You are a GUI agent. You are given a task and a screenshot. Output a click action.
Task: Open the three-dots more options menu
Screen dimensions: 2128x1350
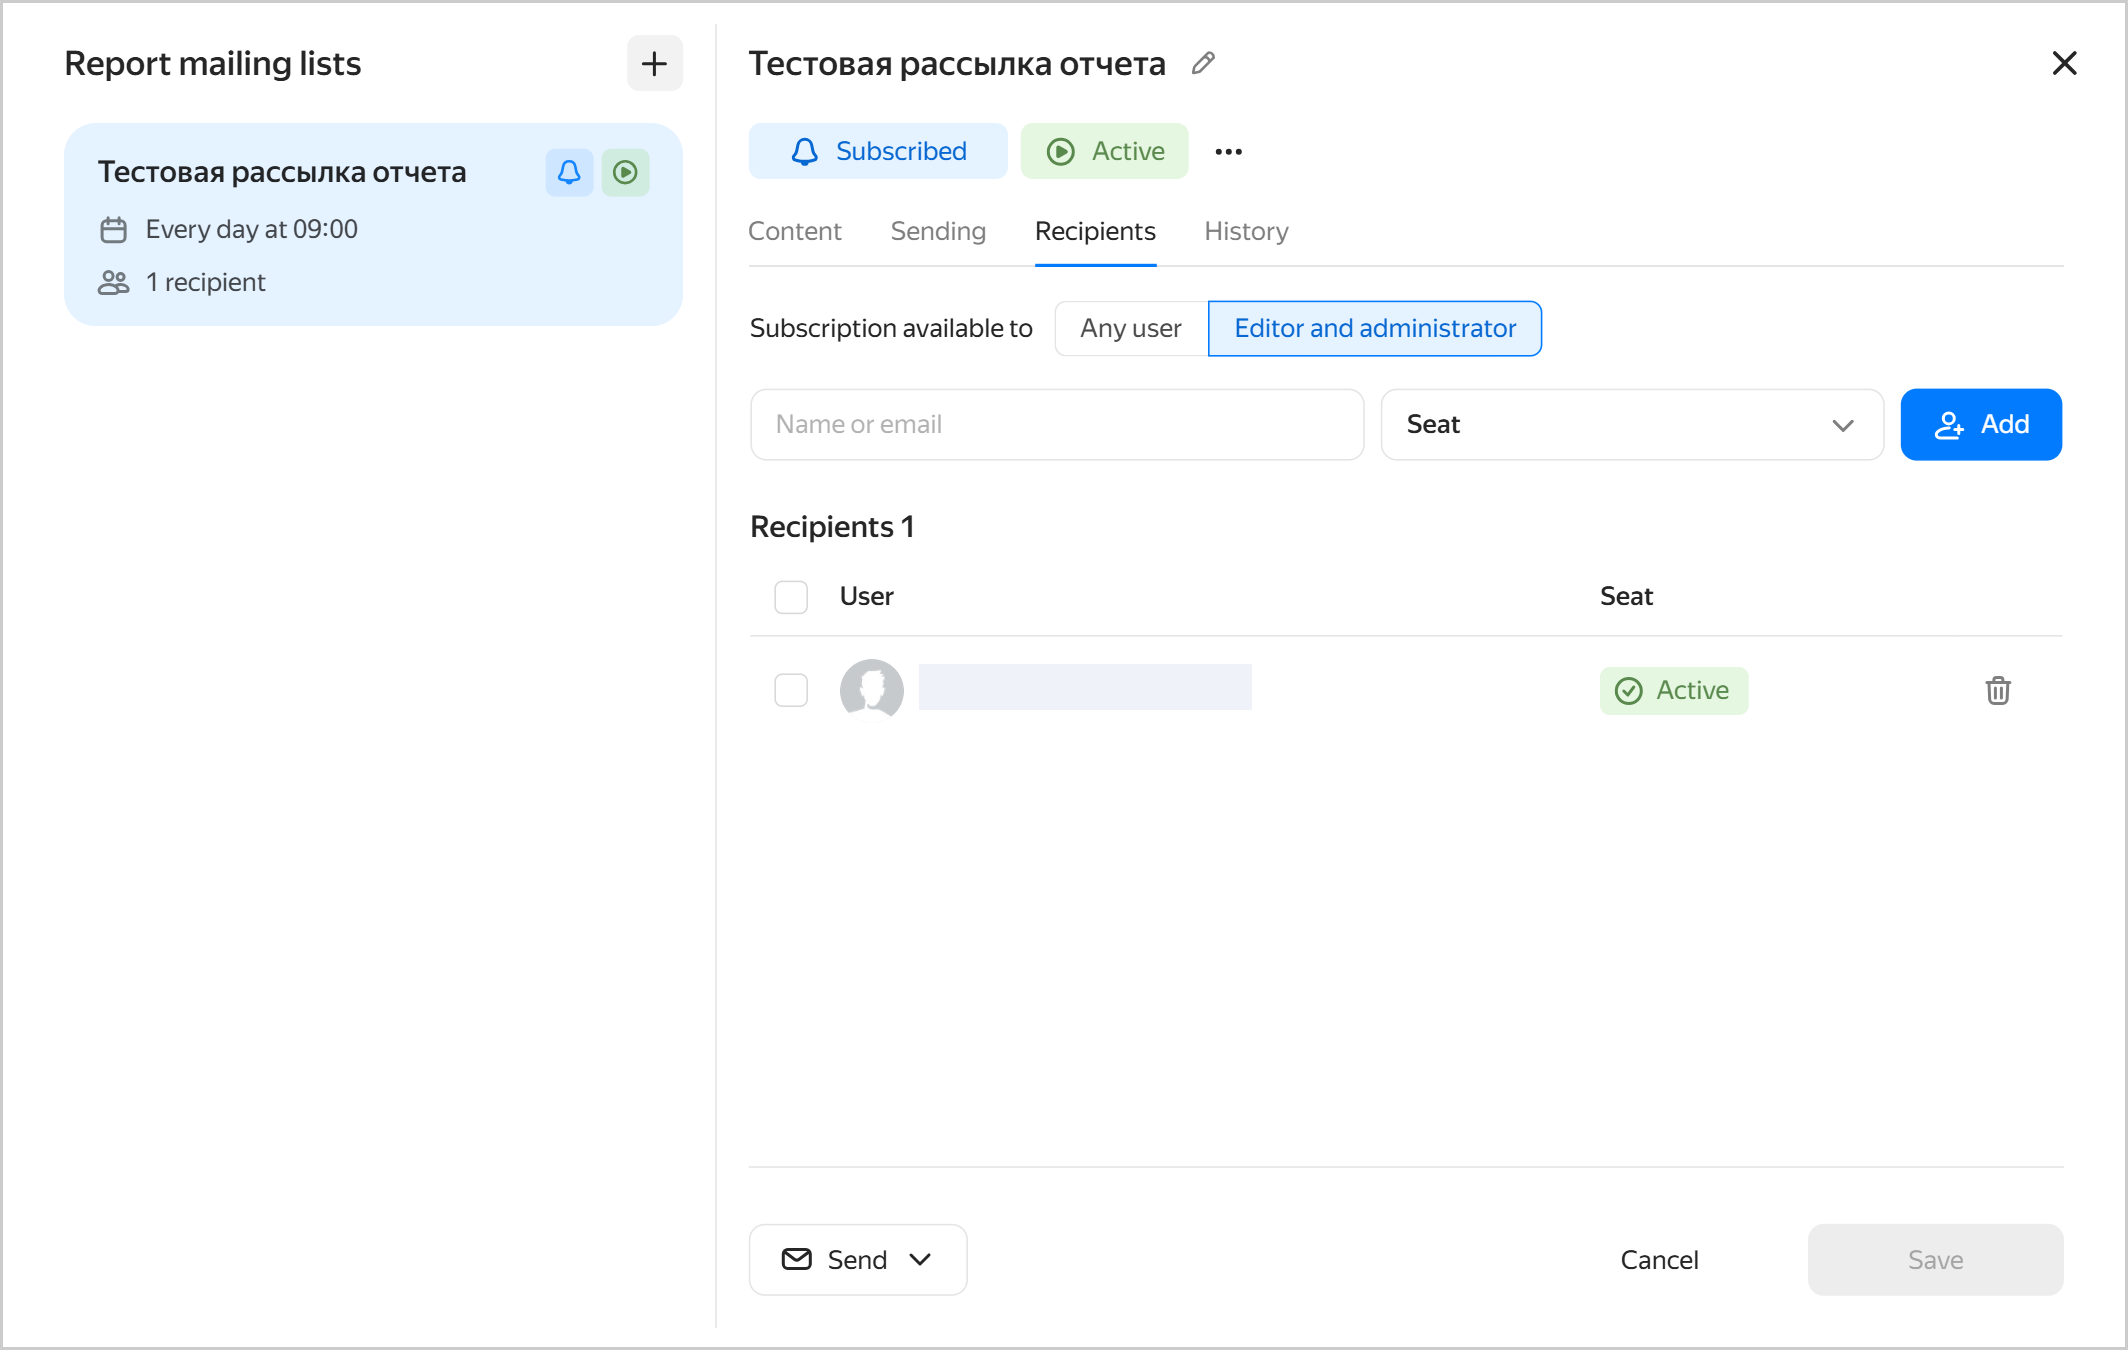1228,152
